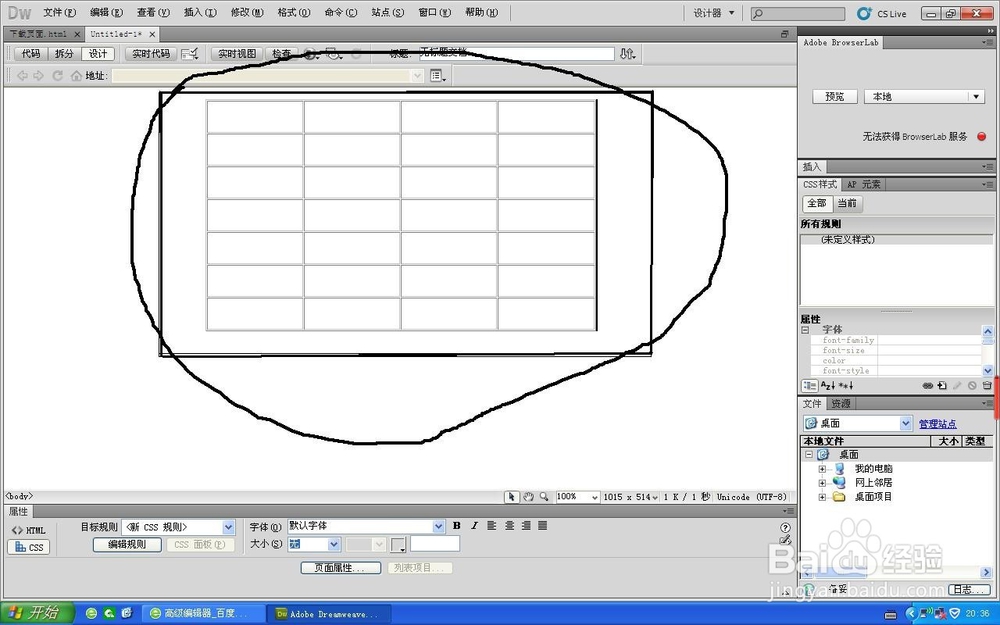Screen dimensions: 1000x625
Task: Open the site dropdown showing 桌面
Action: (906, 423)
